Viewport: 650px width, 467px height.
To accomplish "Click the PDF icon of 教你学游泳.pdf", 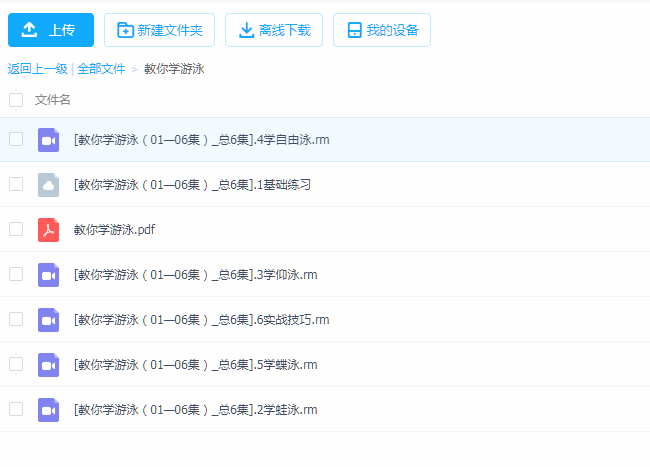I will [x=49, y=230].
